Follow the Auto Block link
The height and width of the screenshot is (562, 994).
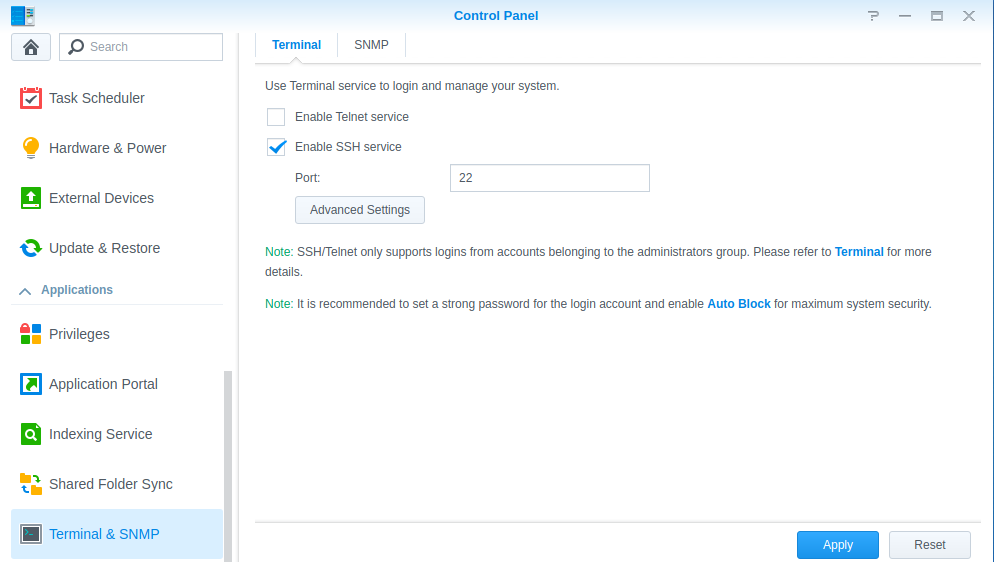(739, 304)
